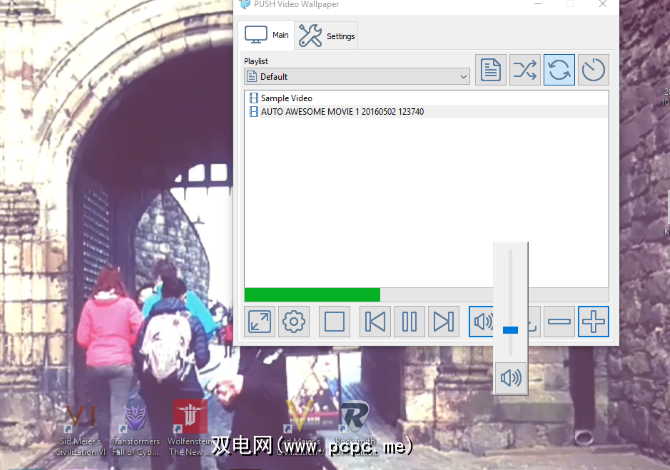
Task: Open the timer interval button
Action: pyautogui.click(x=594, y=70)
